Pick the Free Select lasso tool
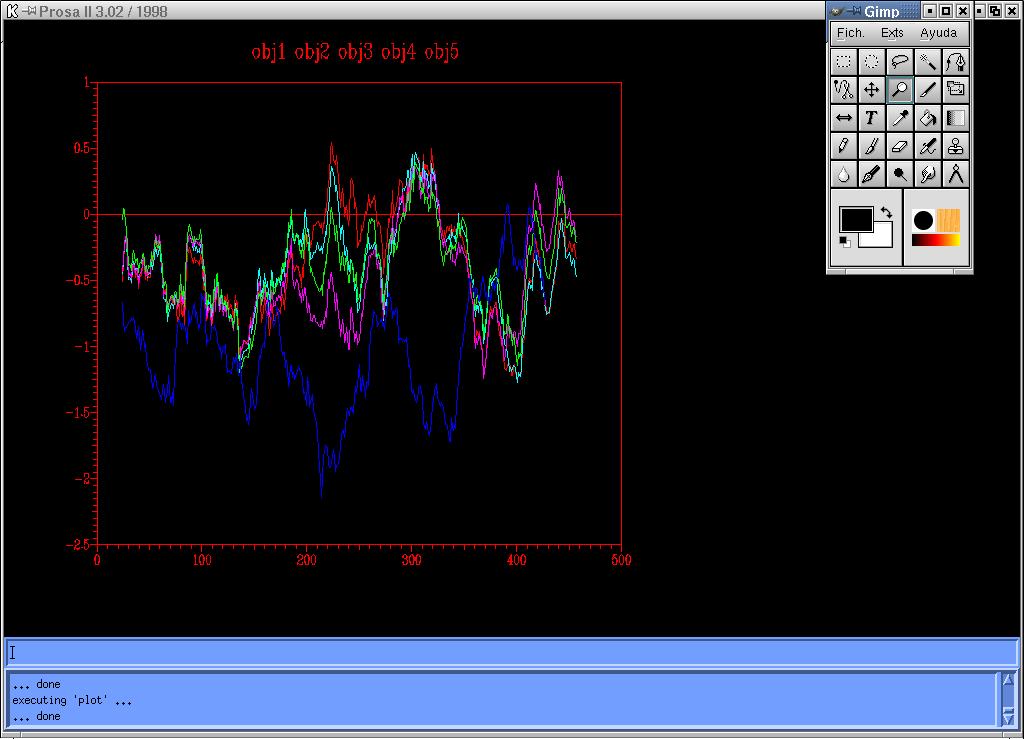The image size is (1024, 739). (x=900, y=61)
